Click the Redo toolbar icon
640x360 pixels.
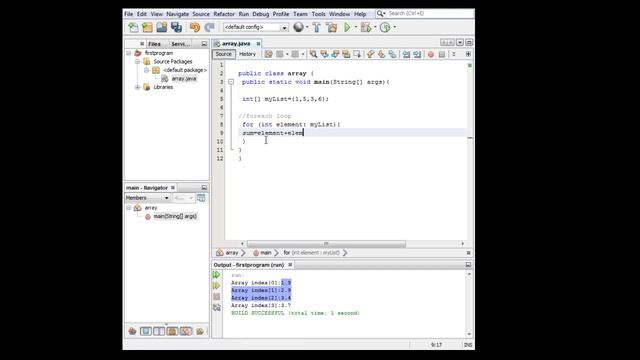tap(209, 27)
